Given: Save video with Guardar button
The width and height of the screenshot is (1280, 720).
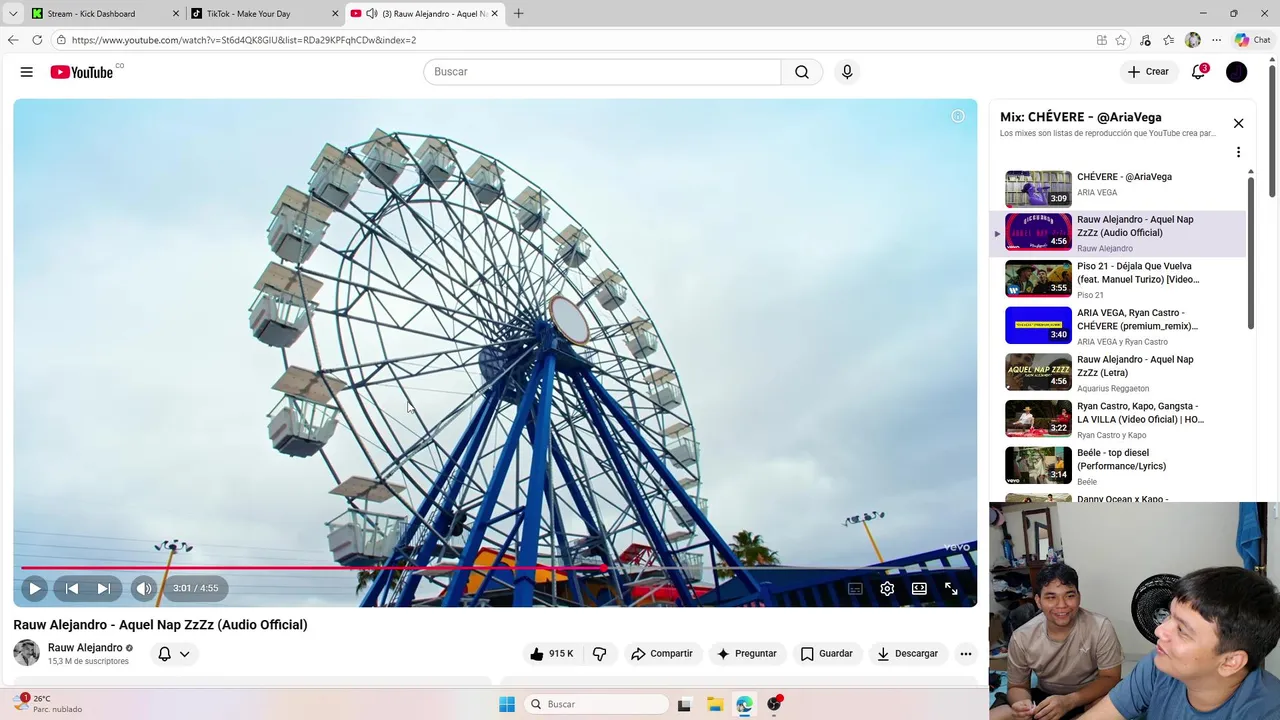Looking at the screenshot, I should point(826,654).
